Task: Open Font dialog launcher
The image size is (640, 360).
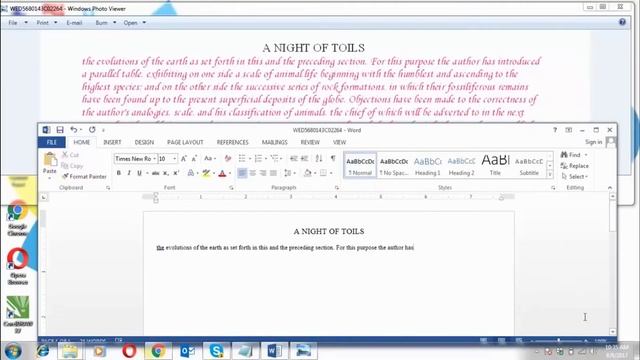Action: (231, 188)
